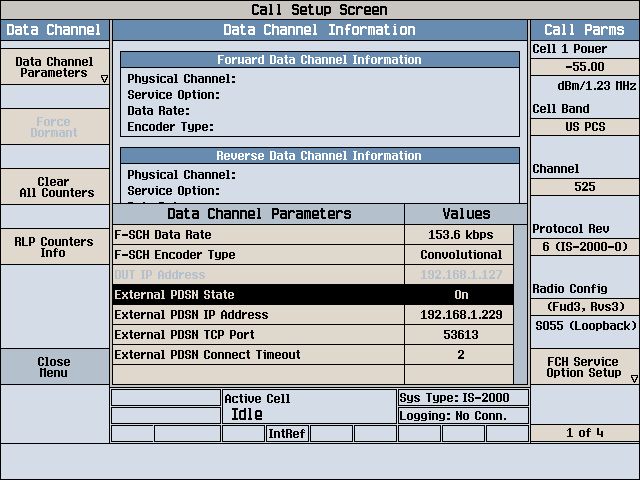Expand the arrow on FCH Service Option Setup
The image size is (640, 480).
(x=634, y=379)
